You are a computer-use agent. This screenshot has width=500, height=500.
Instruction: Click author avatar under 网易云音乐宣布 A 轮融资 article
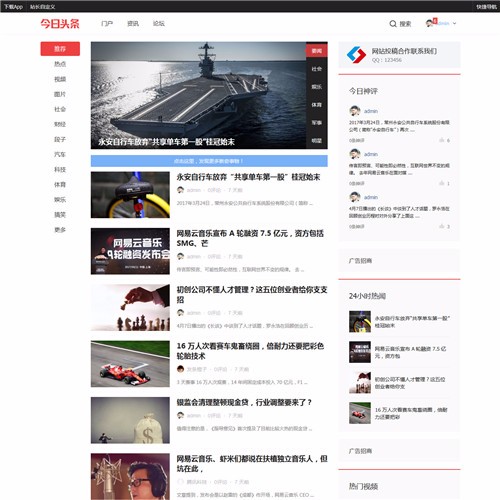point(180,256)
